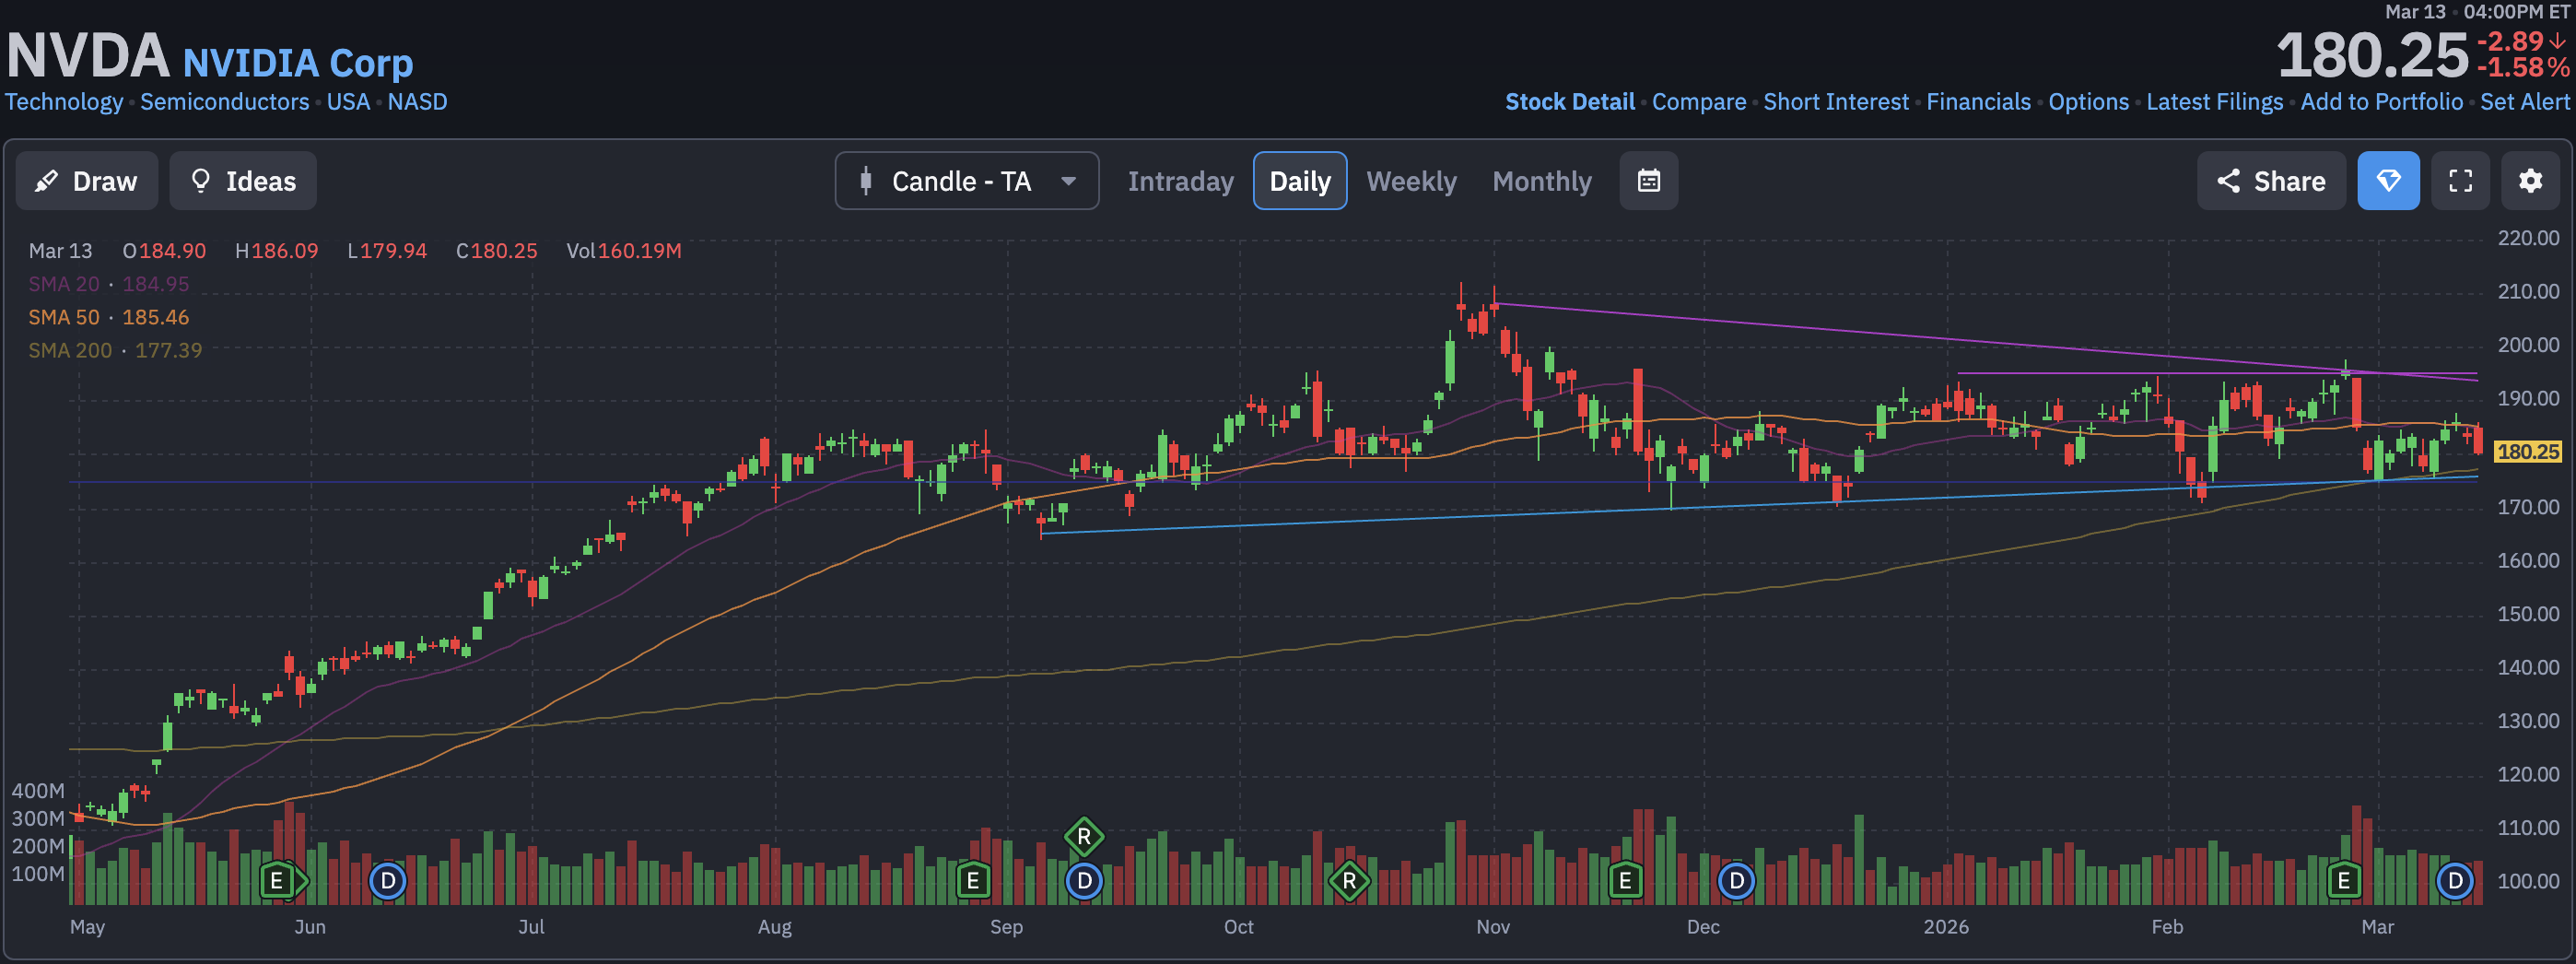The height and width of the screenshot is (964, 2576).
Task: Open the Financials link
Action: tap(1978, 102)
